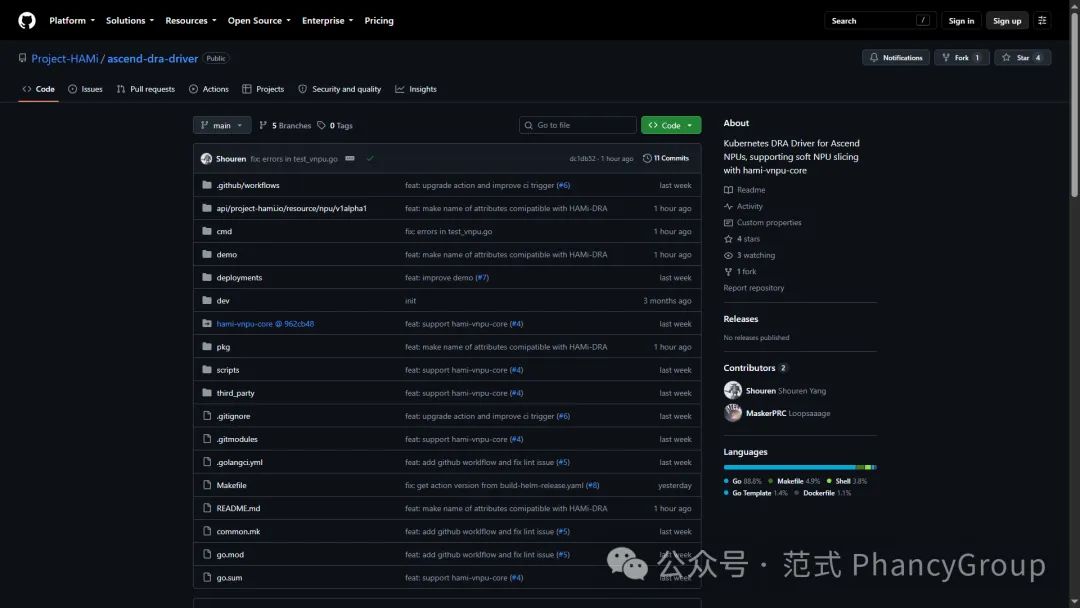
Task: View the 4 stars link
Action: coord(742,239)
